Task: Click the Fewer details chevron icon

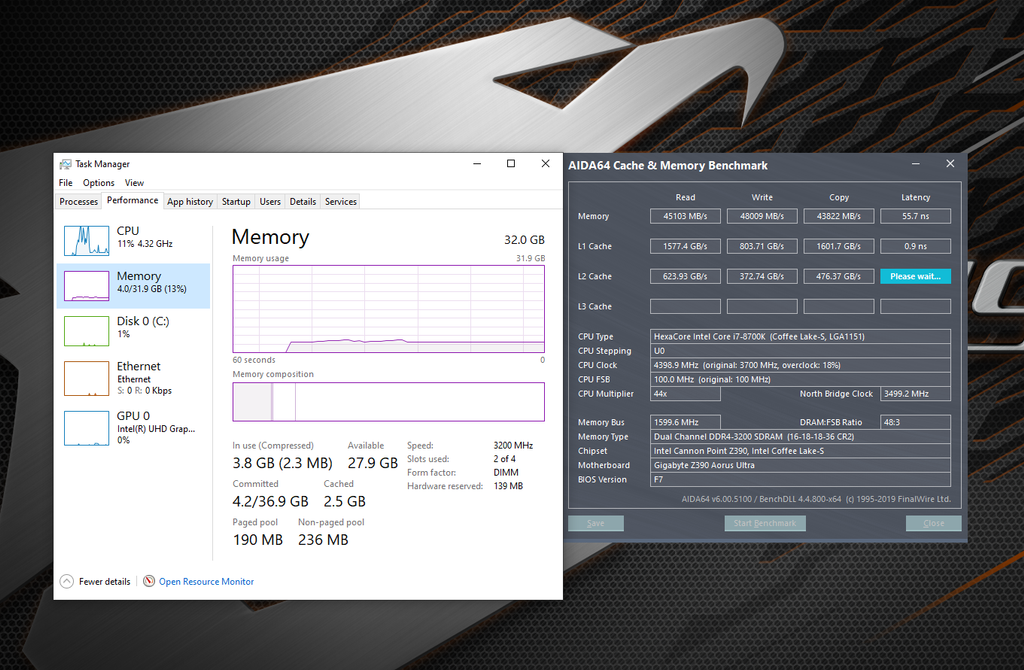Action: coord(67,581)
